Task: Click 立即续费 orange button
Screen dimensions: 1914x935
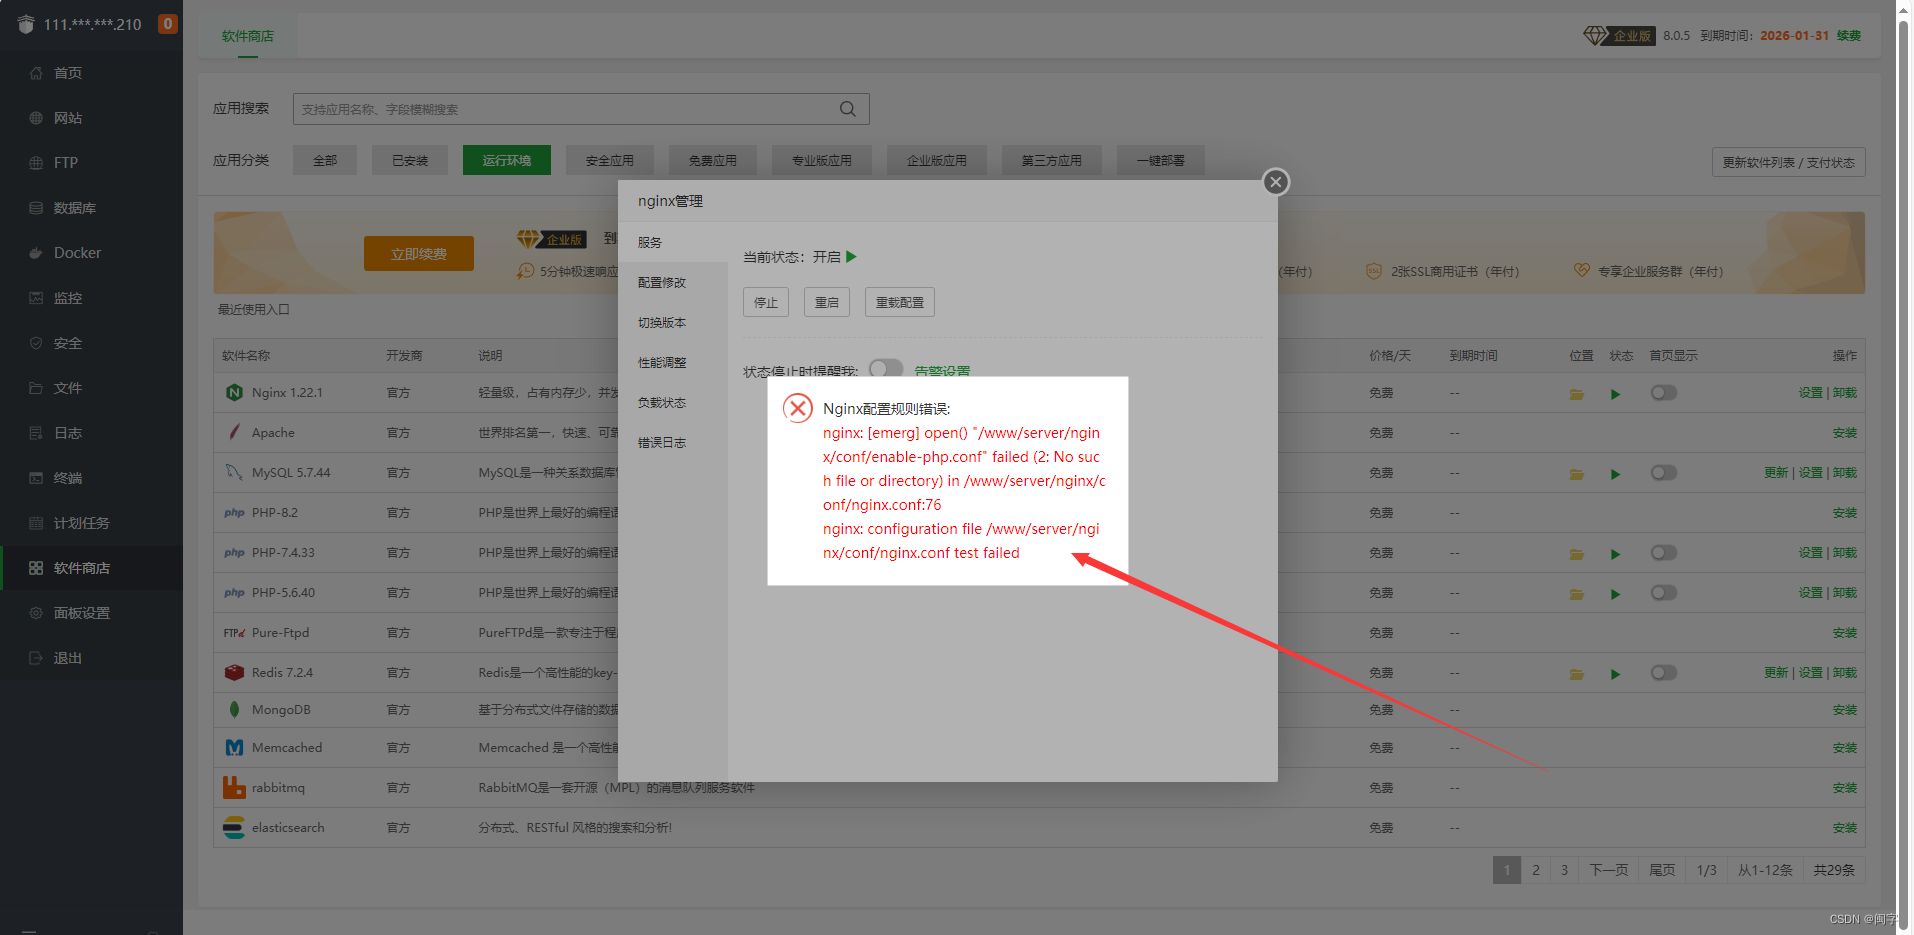Action: (419, 254)
